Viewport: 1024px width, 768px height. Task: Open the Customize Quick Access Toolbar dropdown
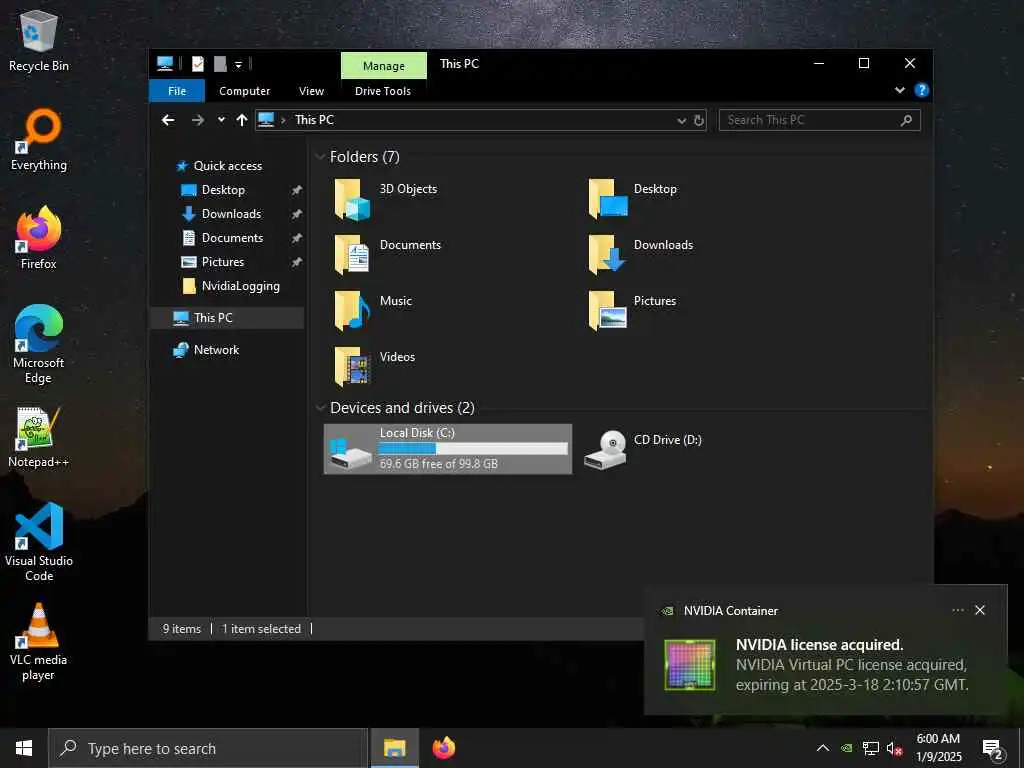tap(238, 65)
